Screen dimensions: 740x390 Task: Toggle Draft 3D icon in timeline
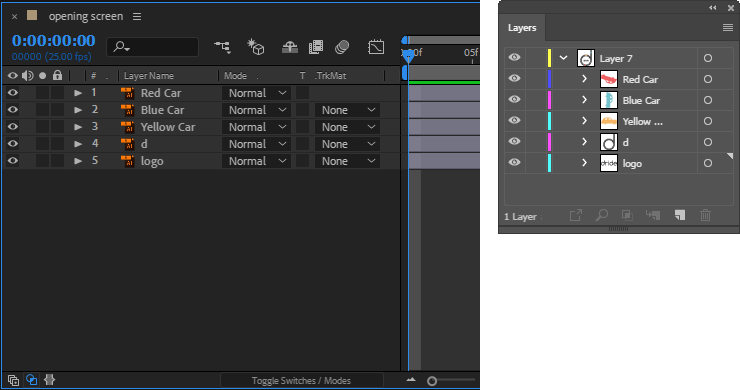point(255,47)
